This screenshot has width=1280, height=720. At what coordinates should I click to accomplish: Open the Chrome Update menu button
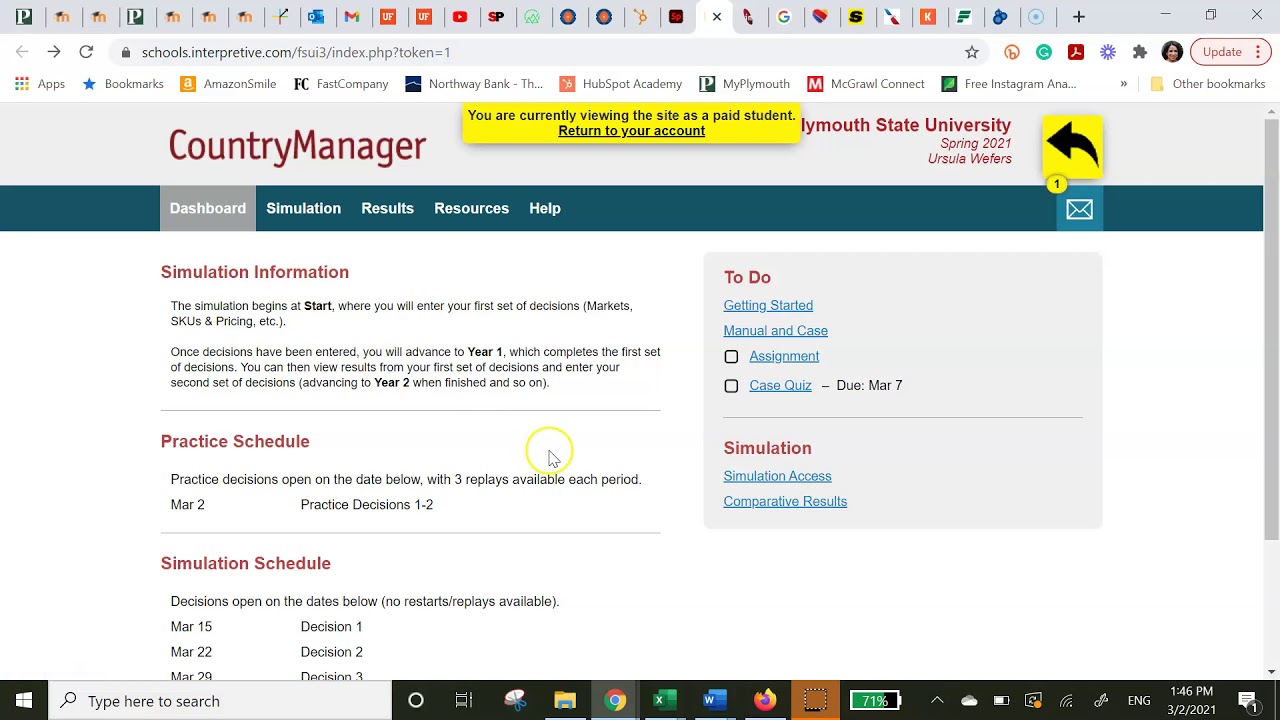click(1230, 52)
